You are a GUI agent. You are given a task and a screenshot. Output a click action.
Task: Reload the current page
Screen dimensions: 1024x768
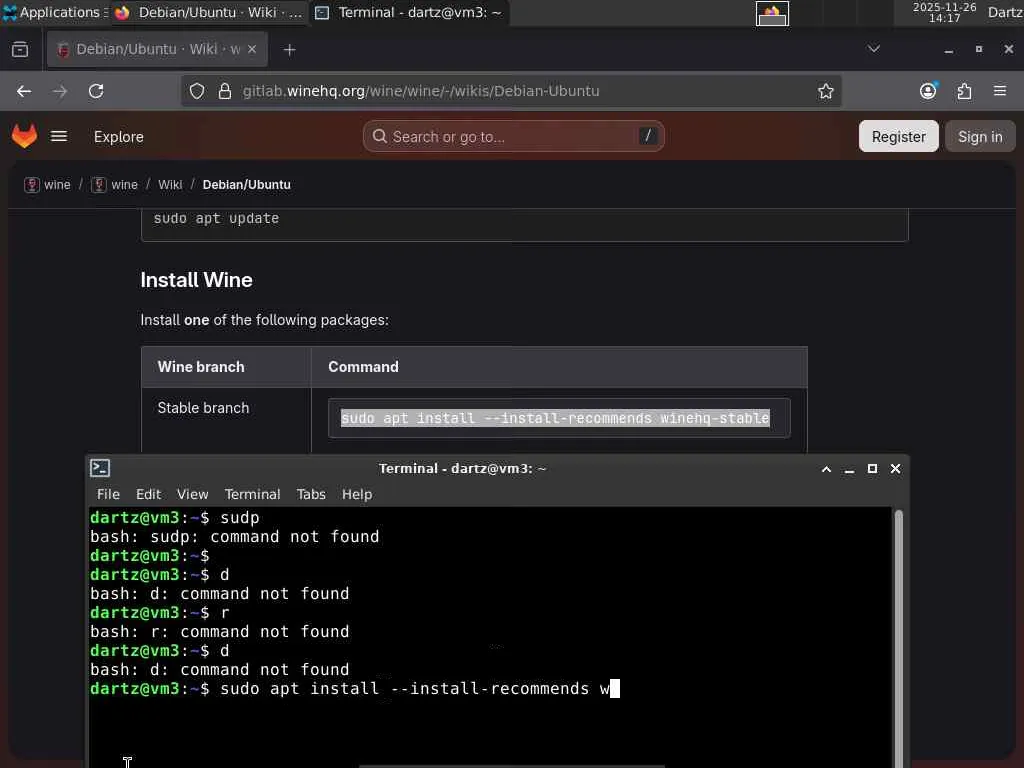(96, 91)
